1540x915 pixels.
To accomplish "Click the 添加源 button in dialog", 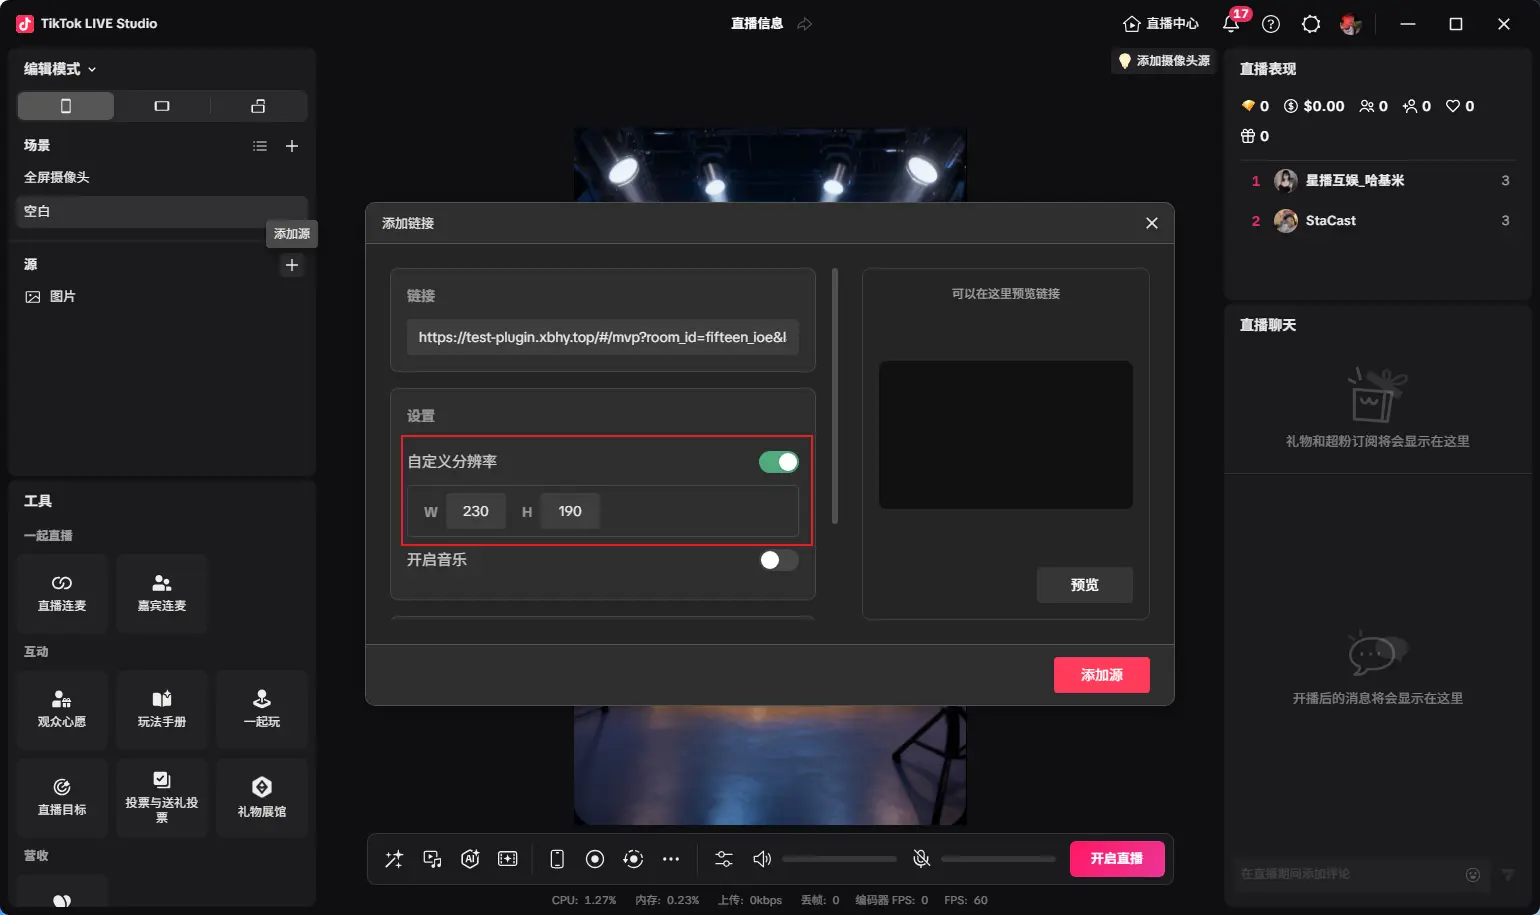I will pos(1101,675).
